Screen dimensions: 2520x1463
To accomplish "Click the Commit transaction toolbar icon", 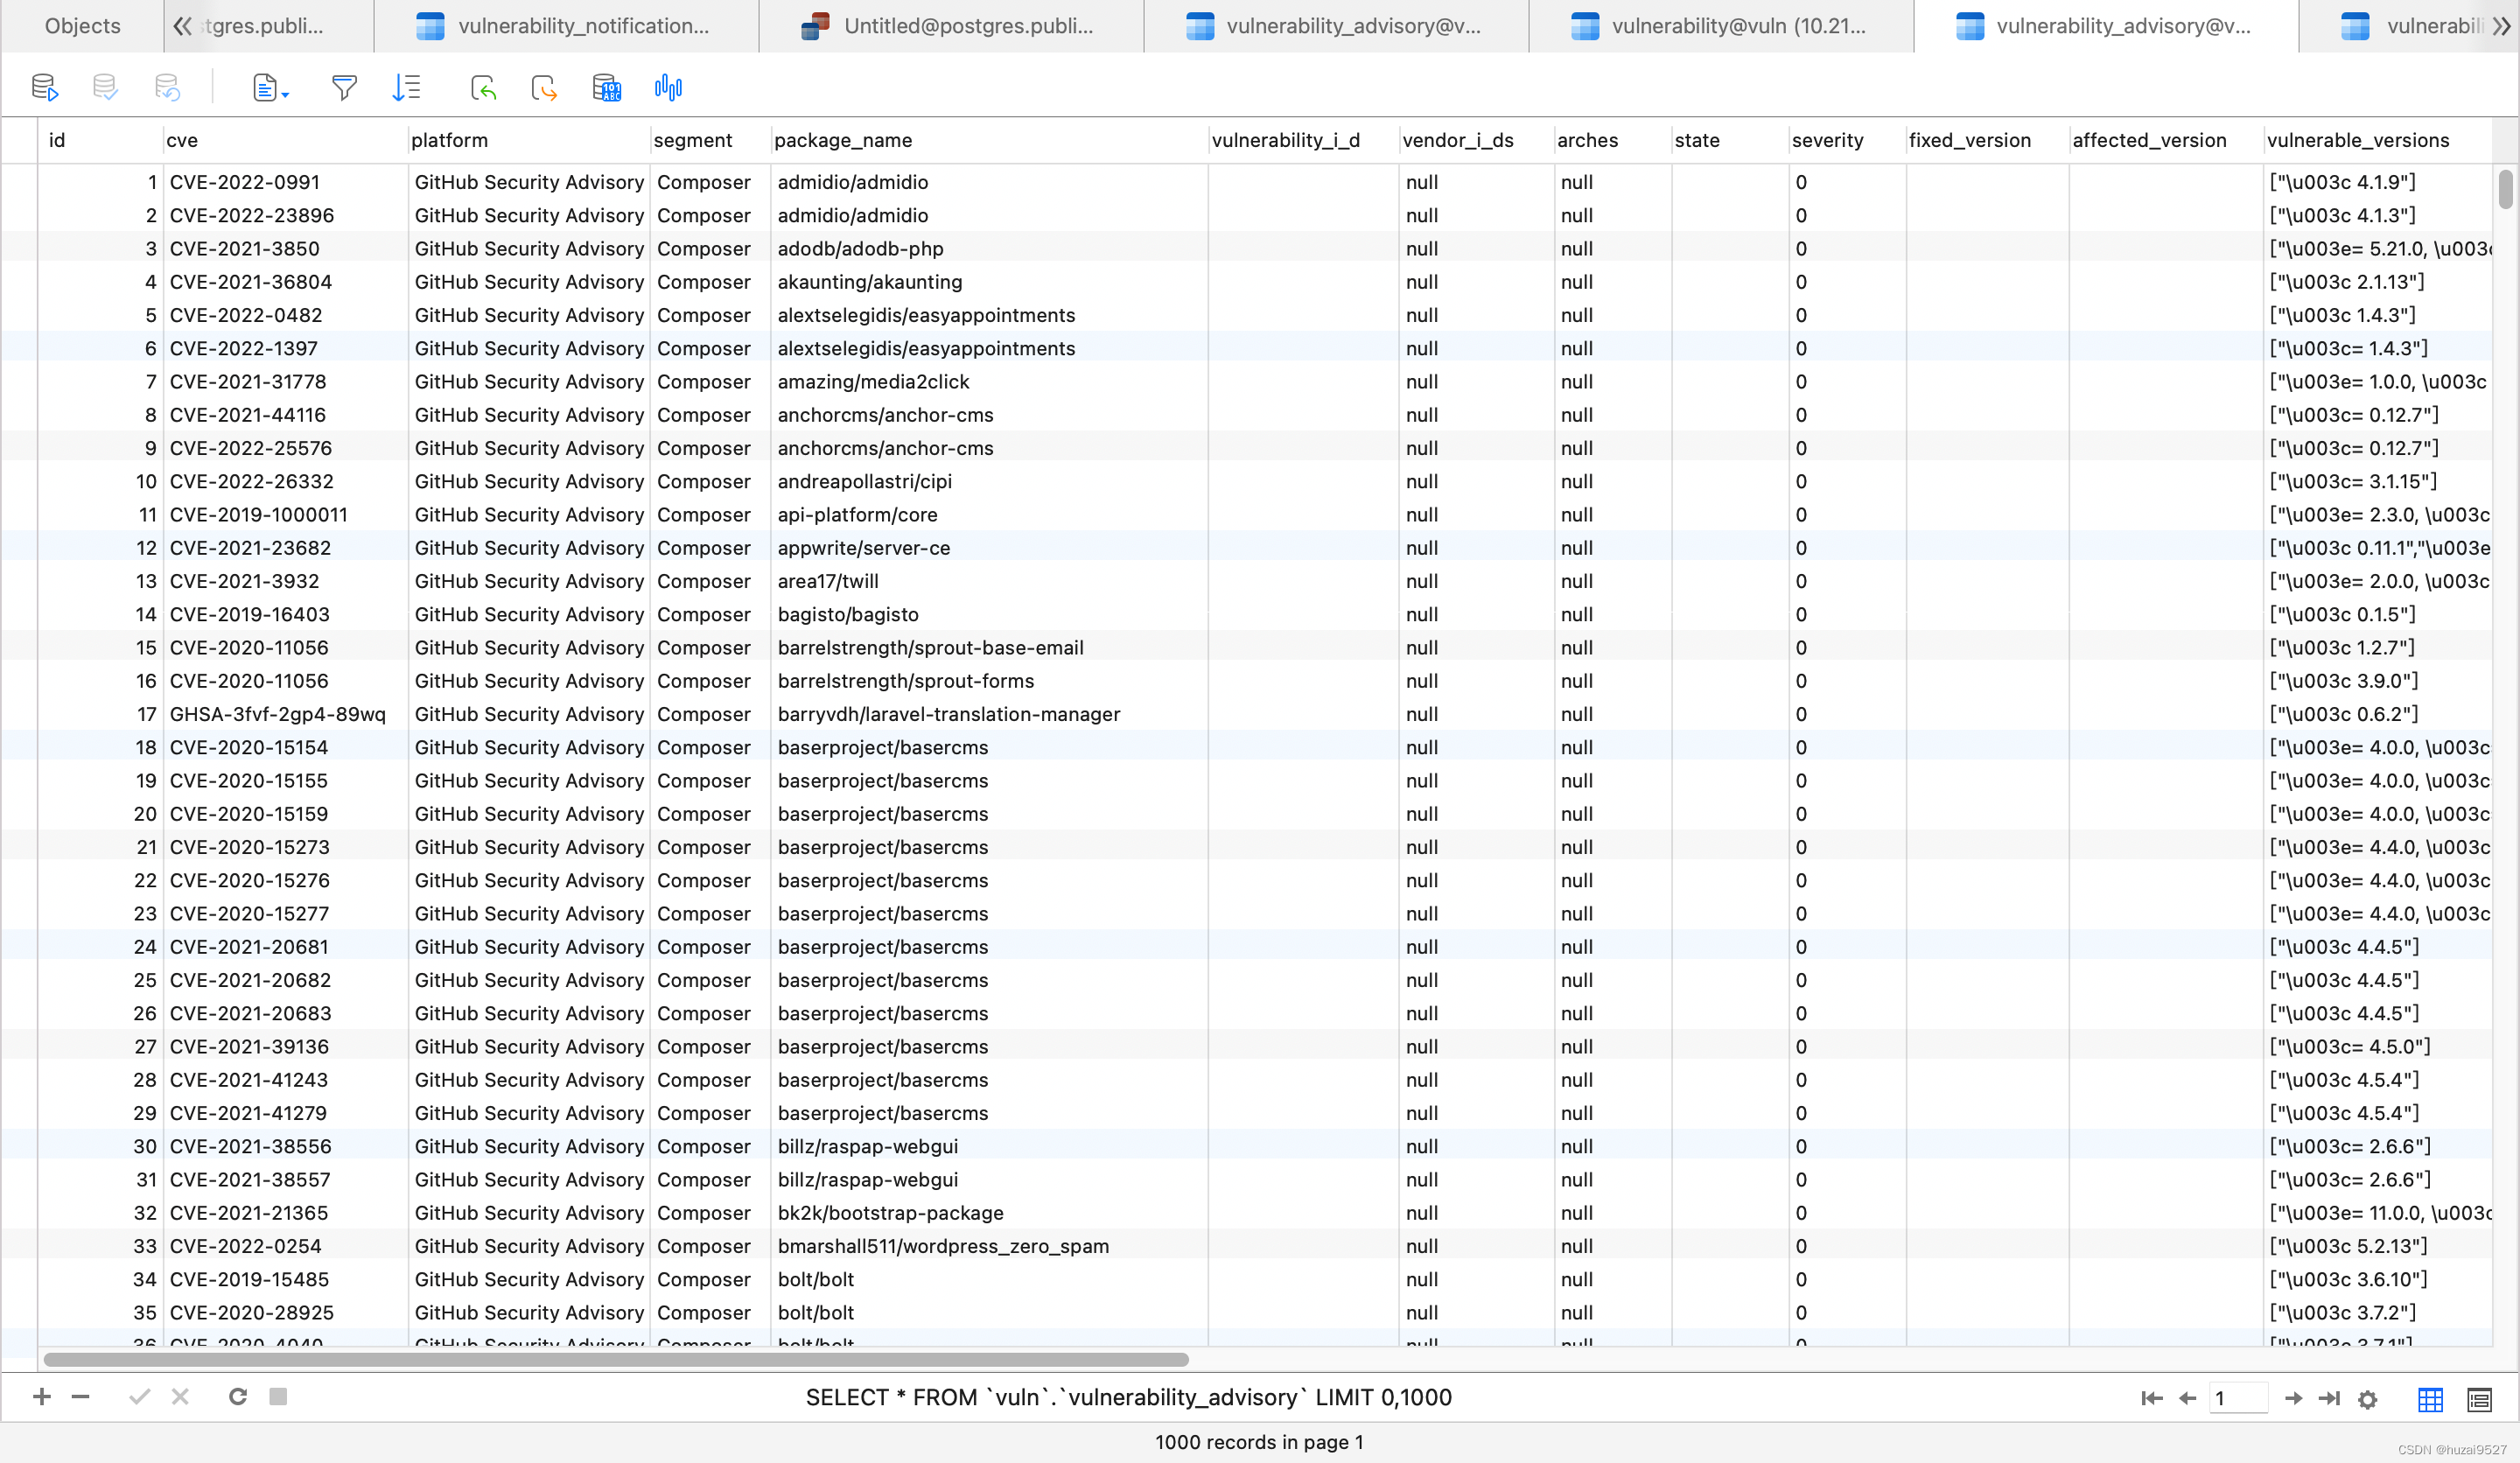I will [105, 88].
